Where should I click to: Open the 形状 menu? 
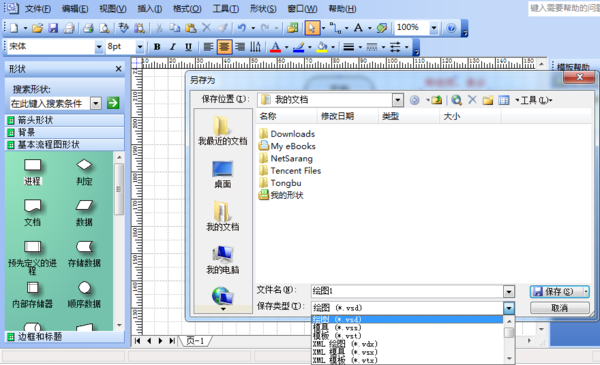[263, 8]
